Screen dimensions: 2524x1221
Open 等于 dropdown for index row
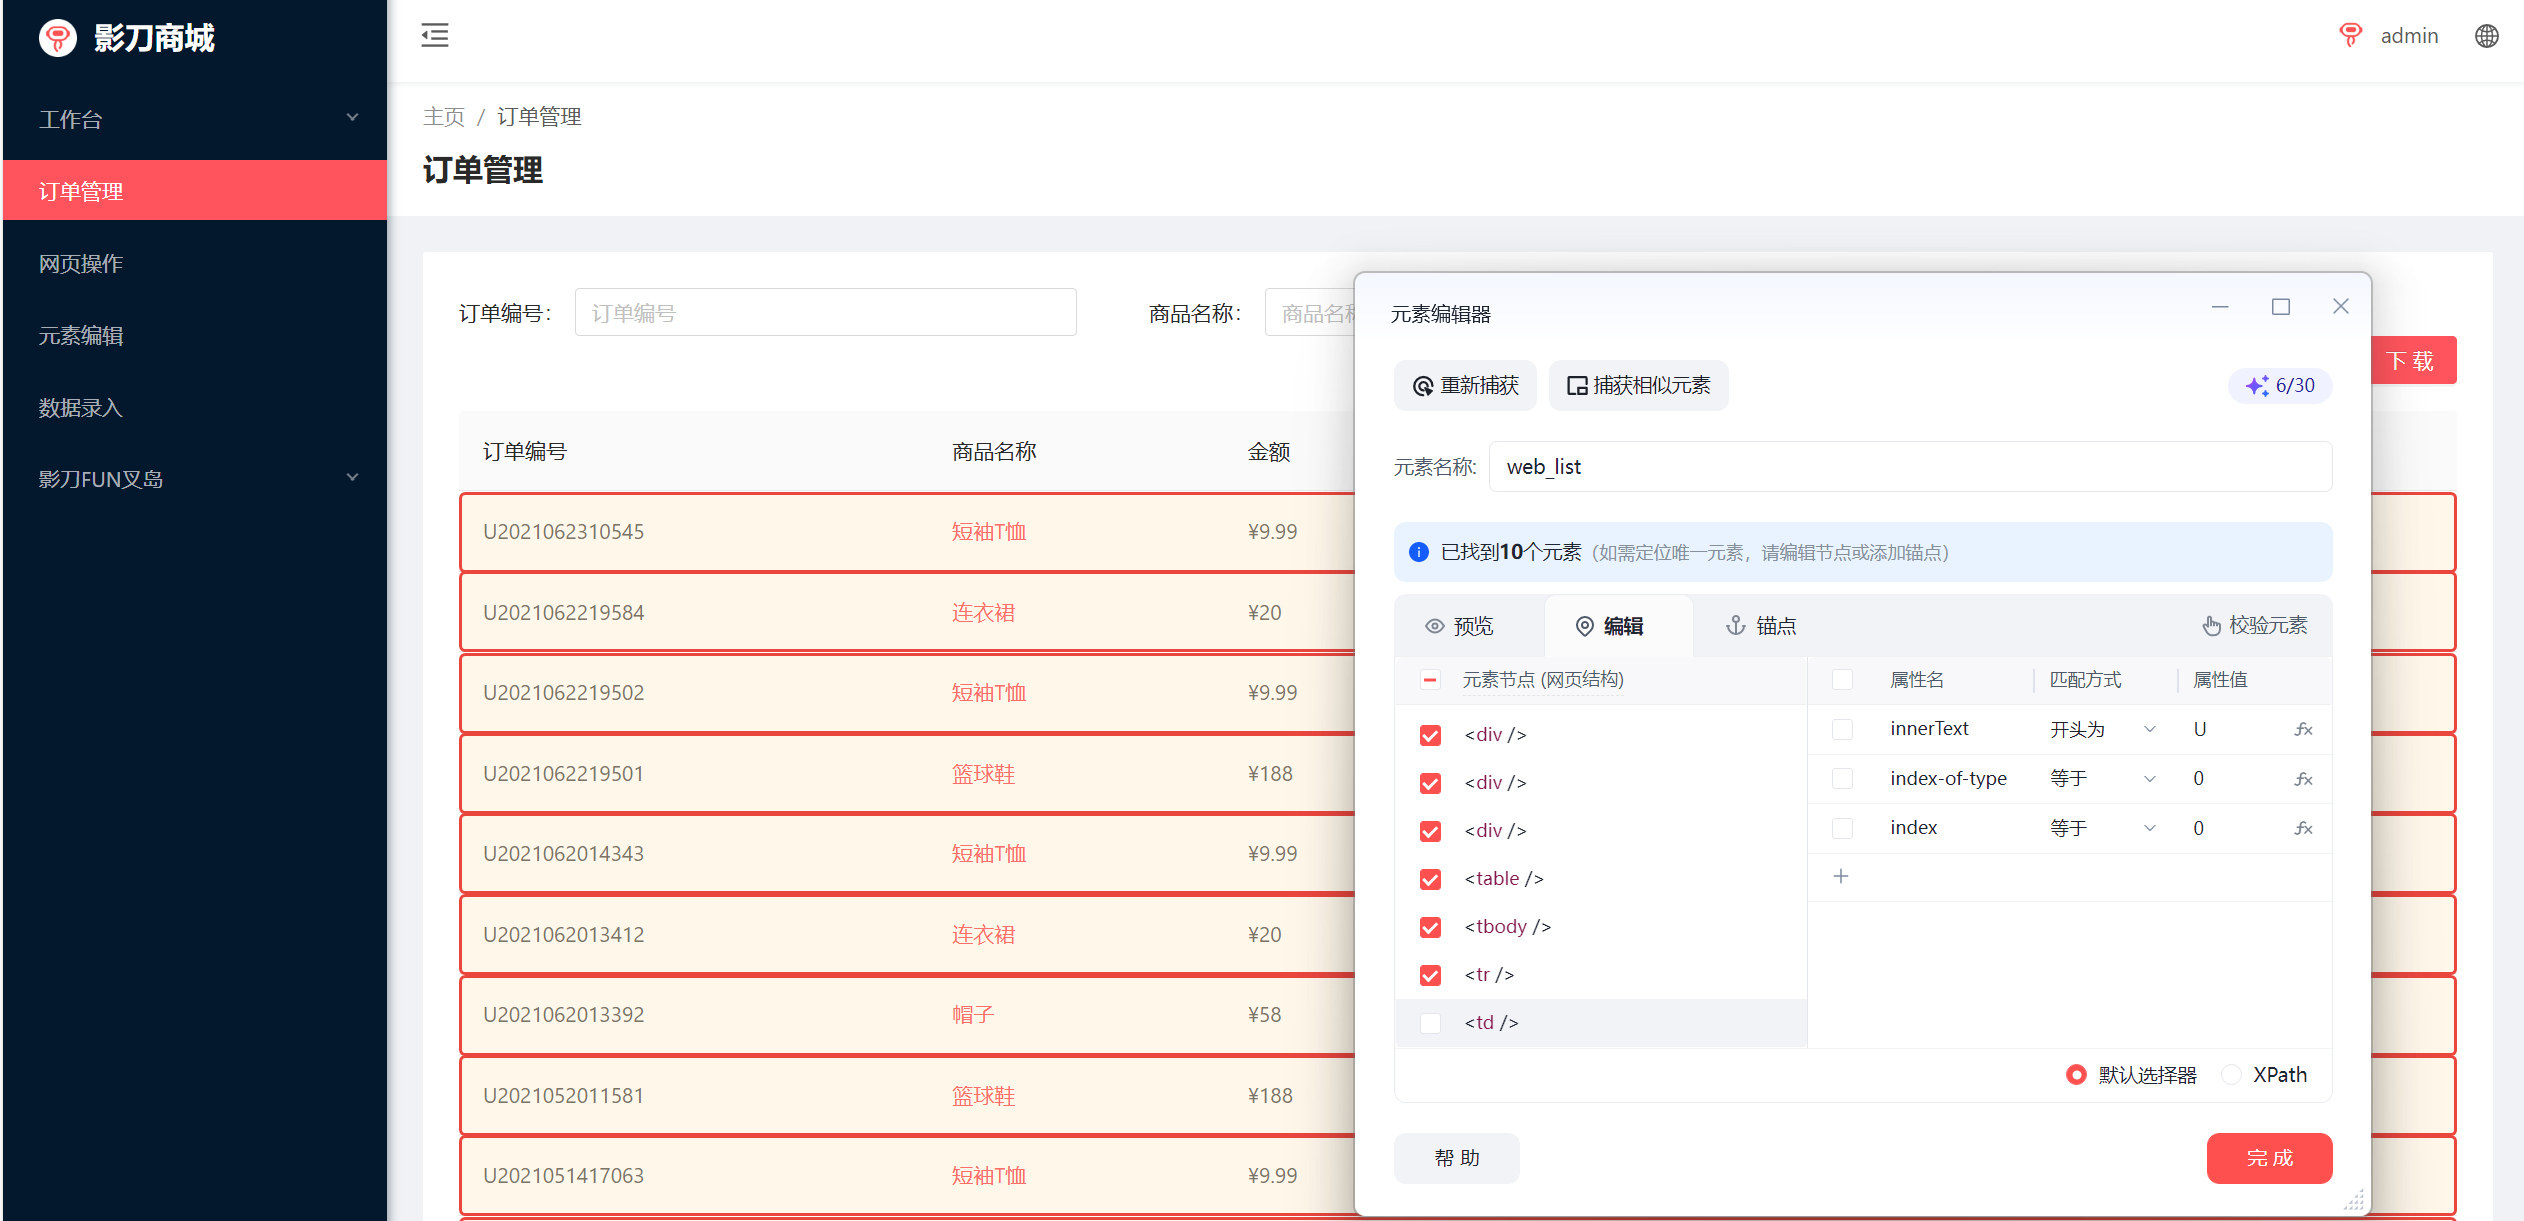point(2102,828)
